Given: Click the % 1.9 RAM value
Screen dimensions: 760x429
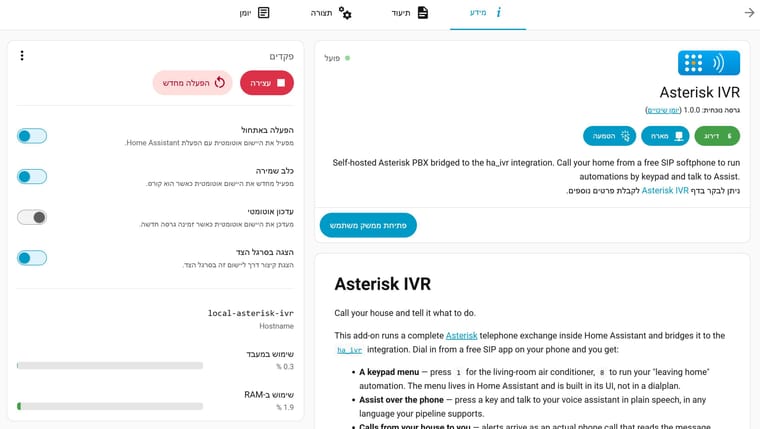Looking at the screenshot, I should (285, 407).
